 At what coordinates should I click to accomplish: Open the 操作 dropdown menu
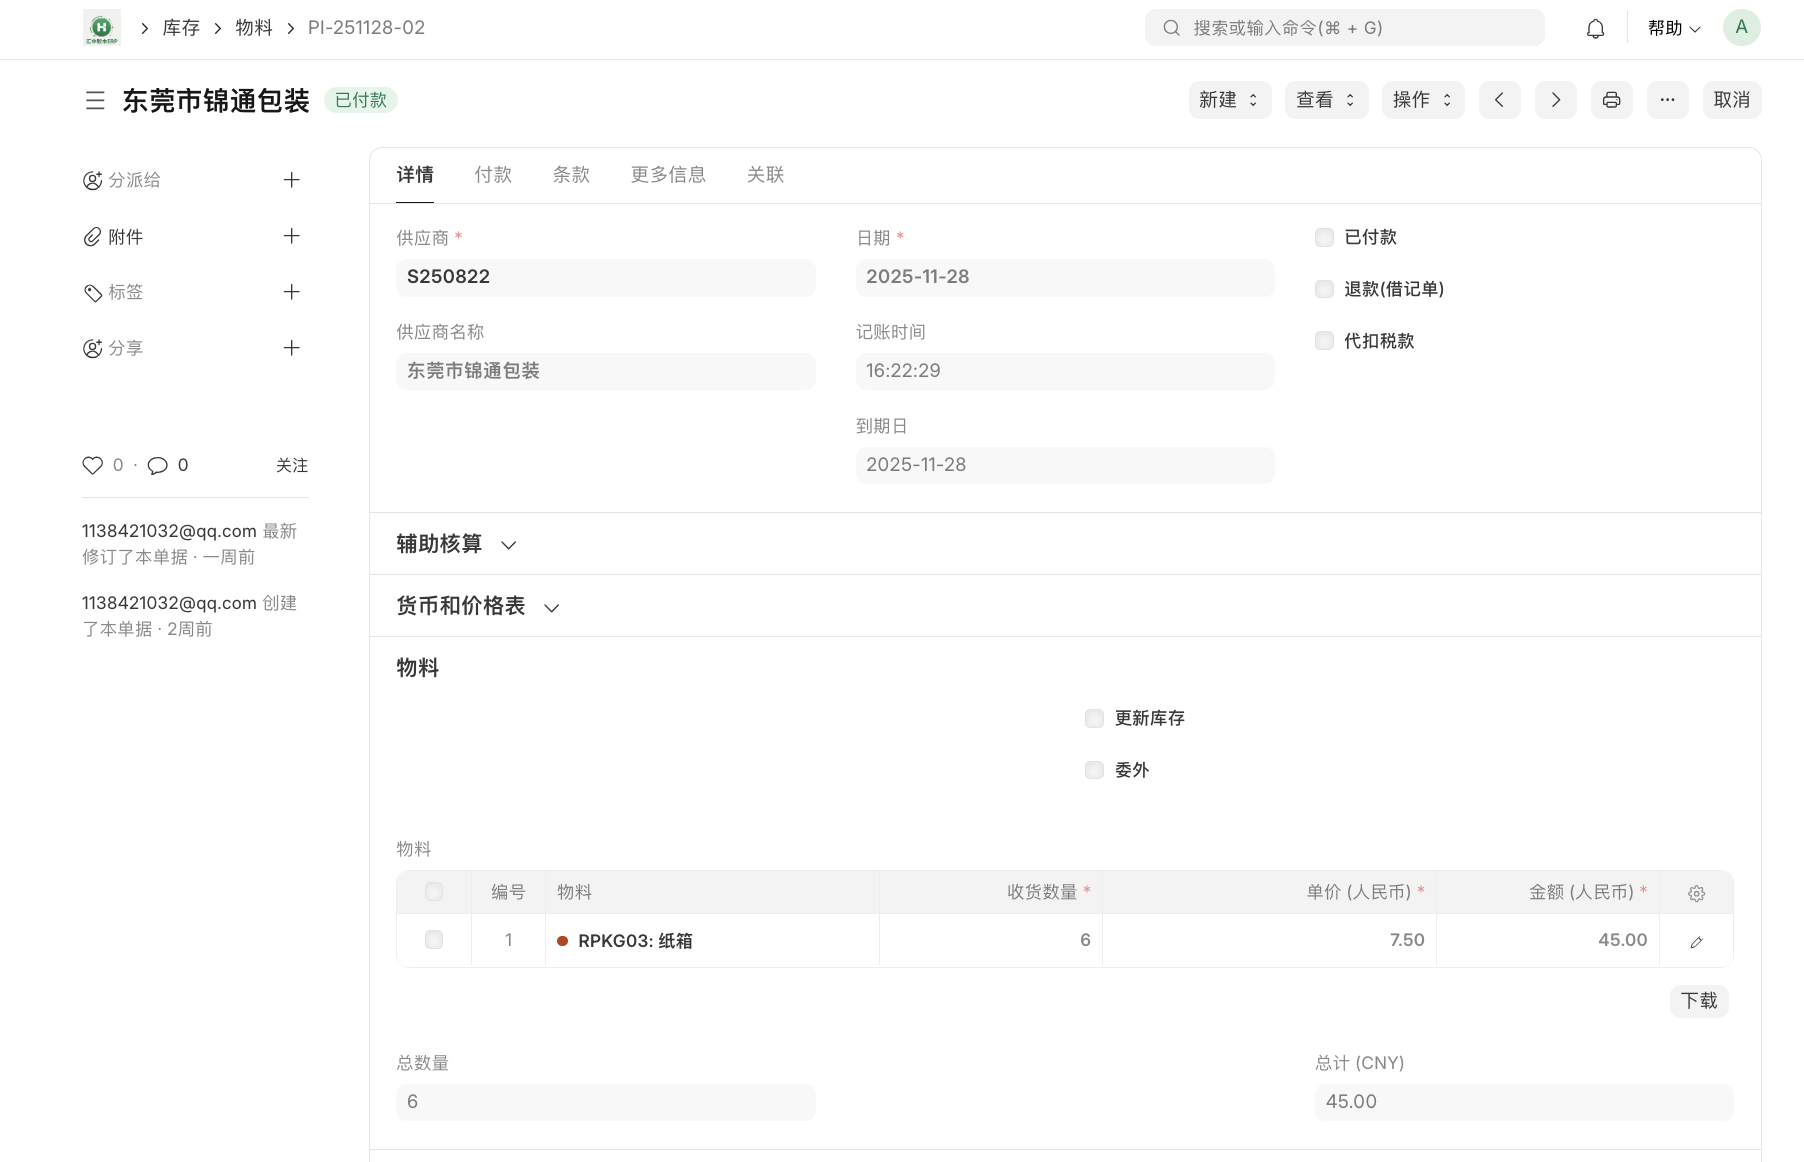click(1422, 100)
